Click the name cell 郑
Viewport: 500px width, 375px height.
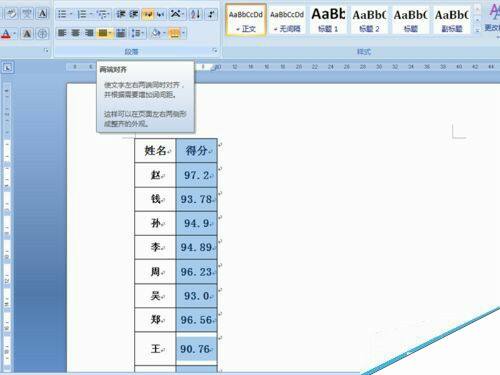coord(155,320)
